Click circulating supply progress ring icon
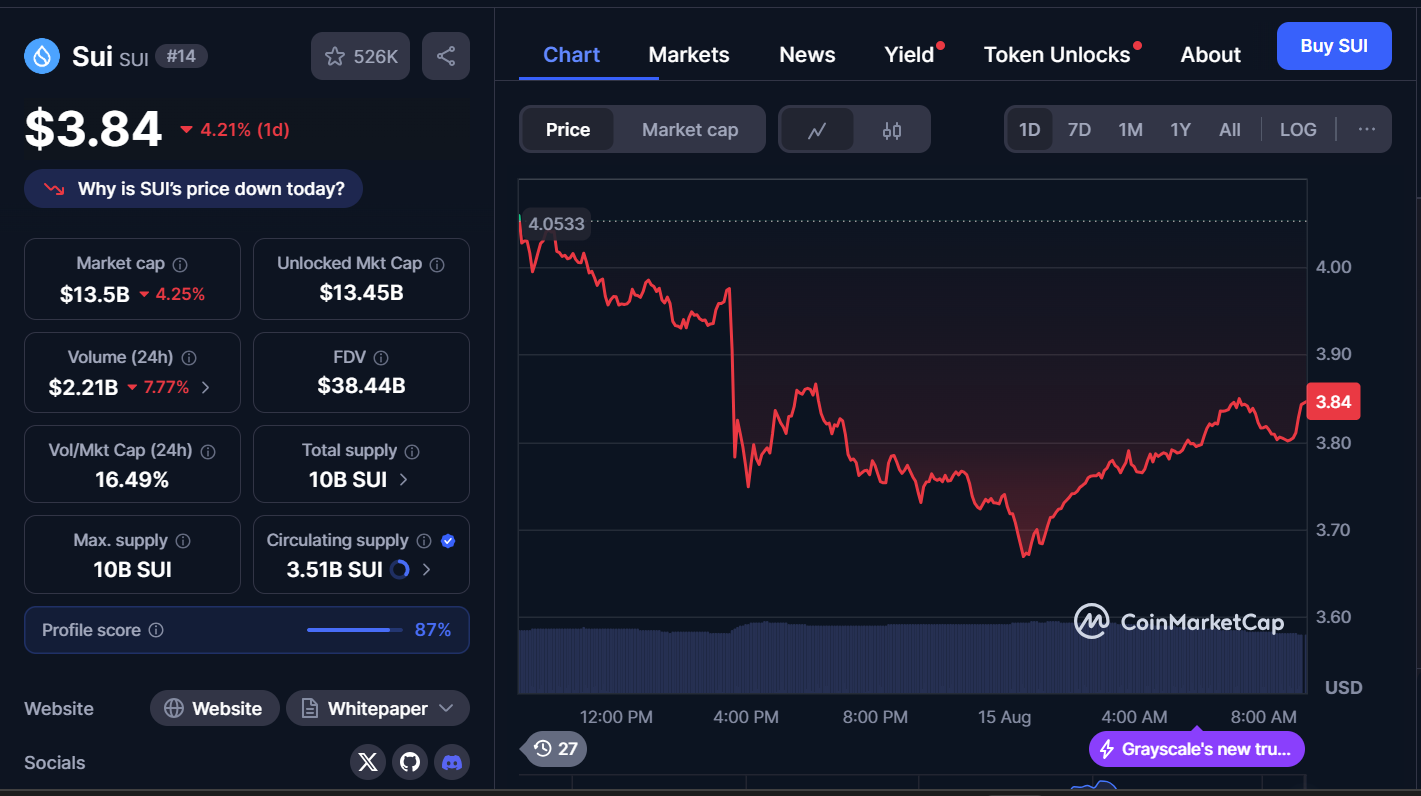This screenshot has width=1421, height=796. pyautogui.click(x=399, y=570)
